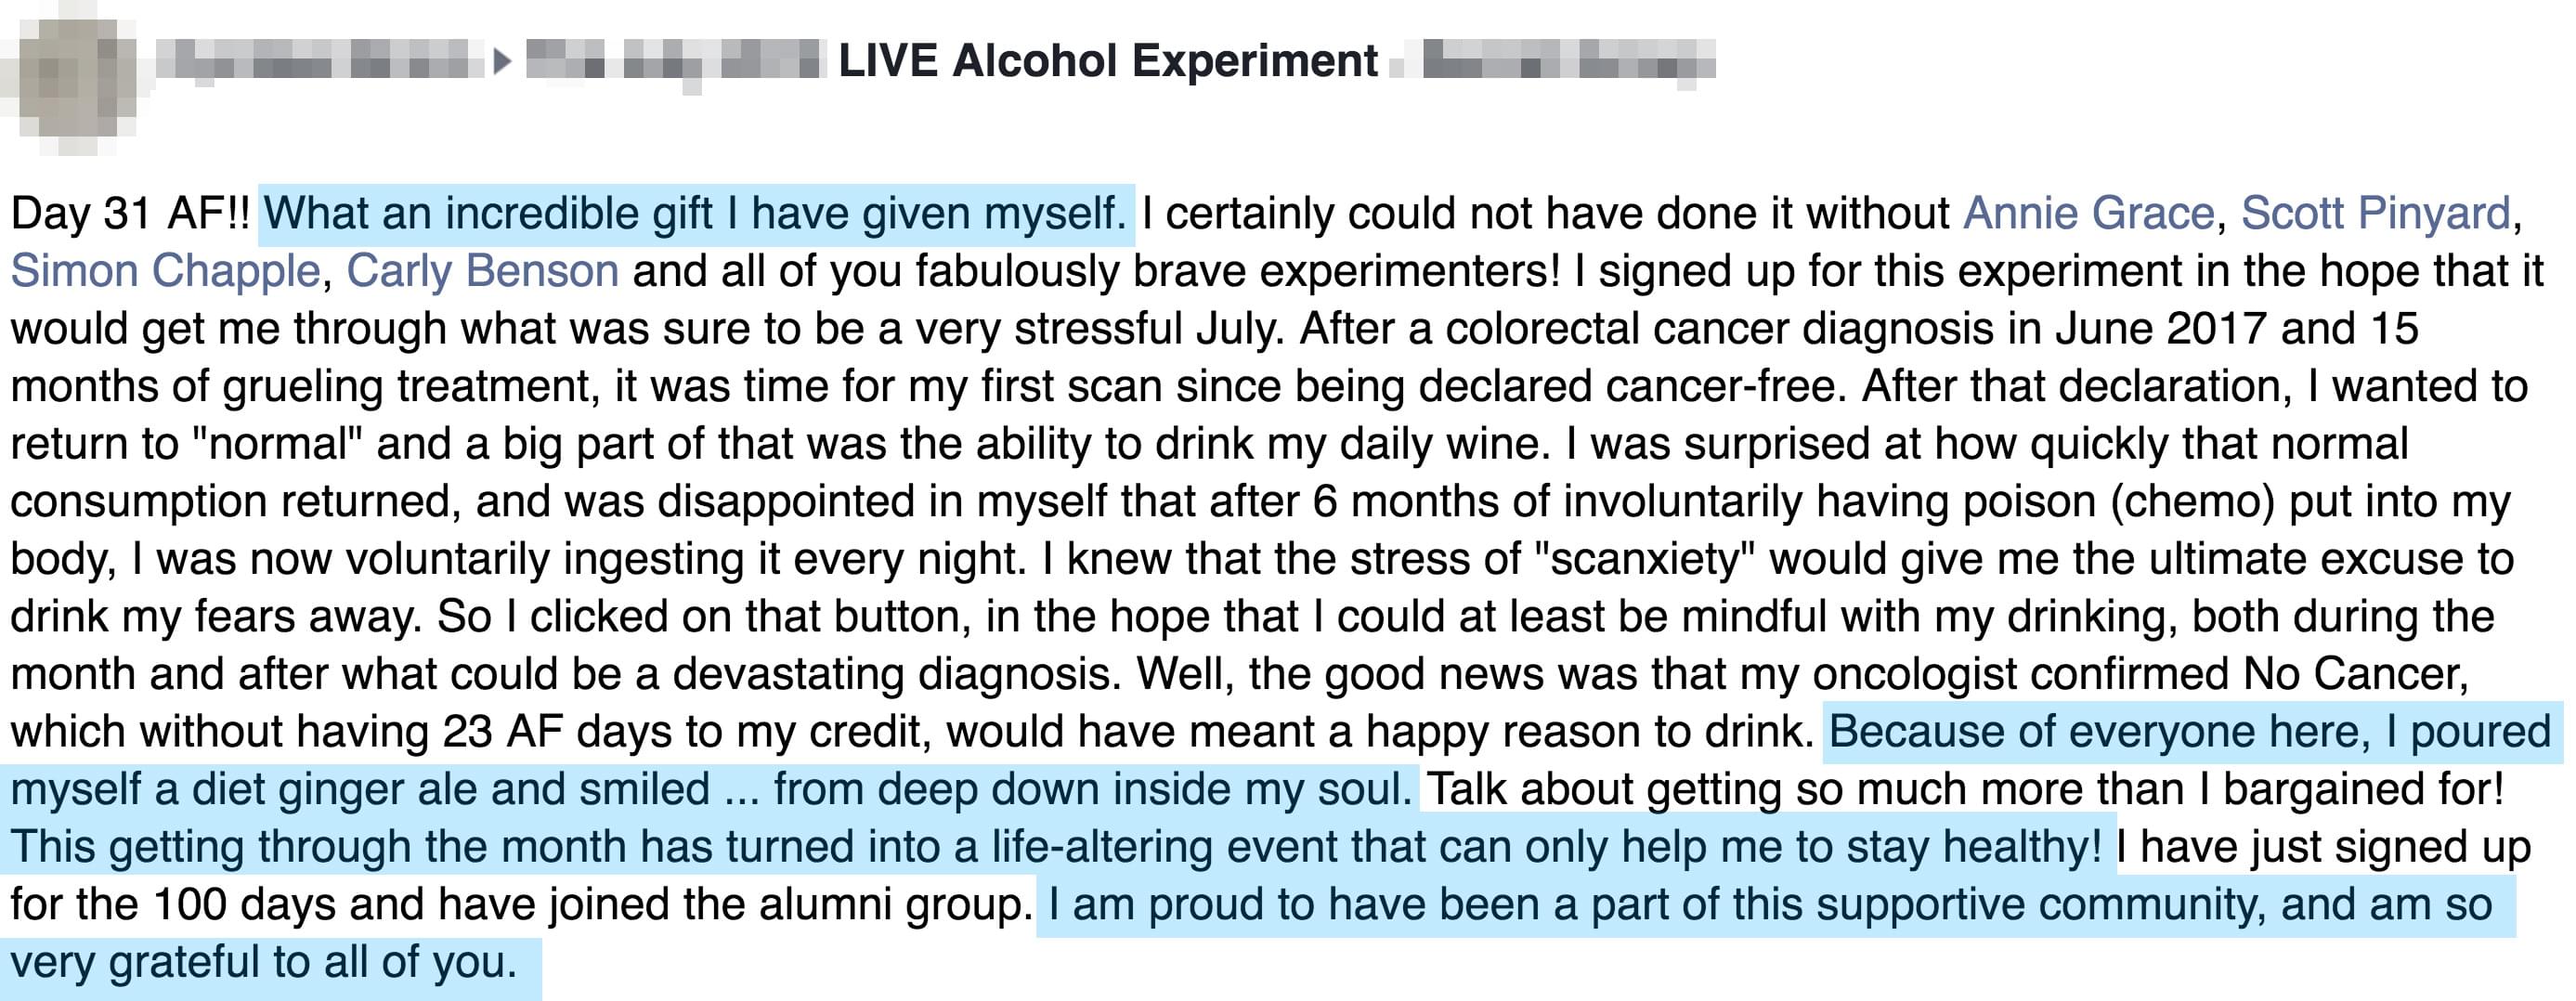Screen dimensions: 2576x1001
Task: Open Carly Benson's profile link
Action: [482, 272]
